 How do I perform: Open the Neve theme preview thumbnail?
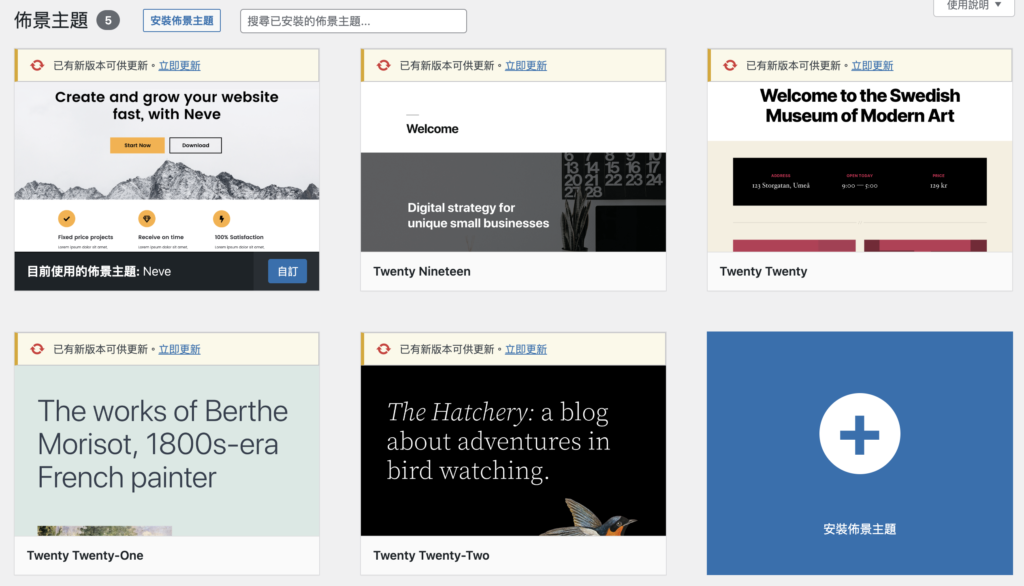click(x=167, y=167)
